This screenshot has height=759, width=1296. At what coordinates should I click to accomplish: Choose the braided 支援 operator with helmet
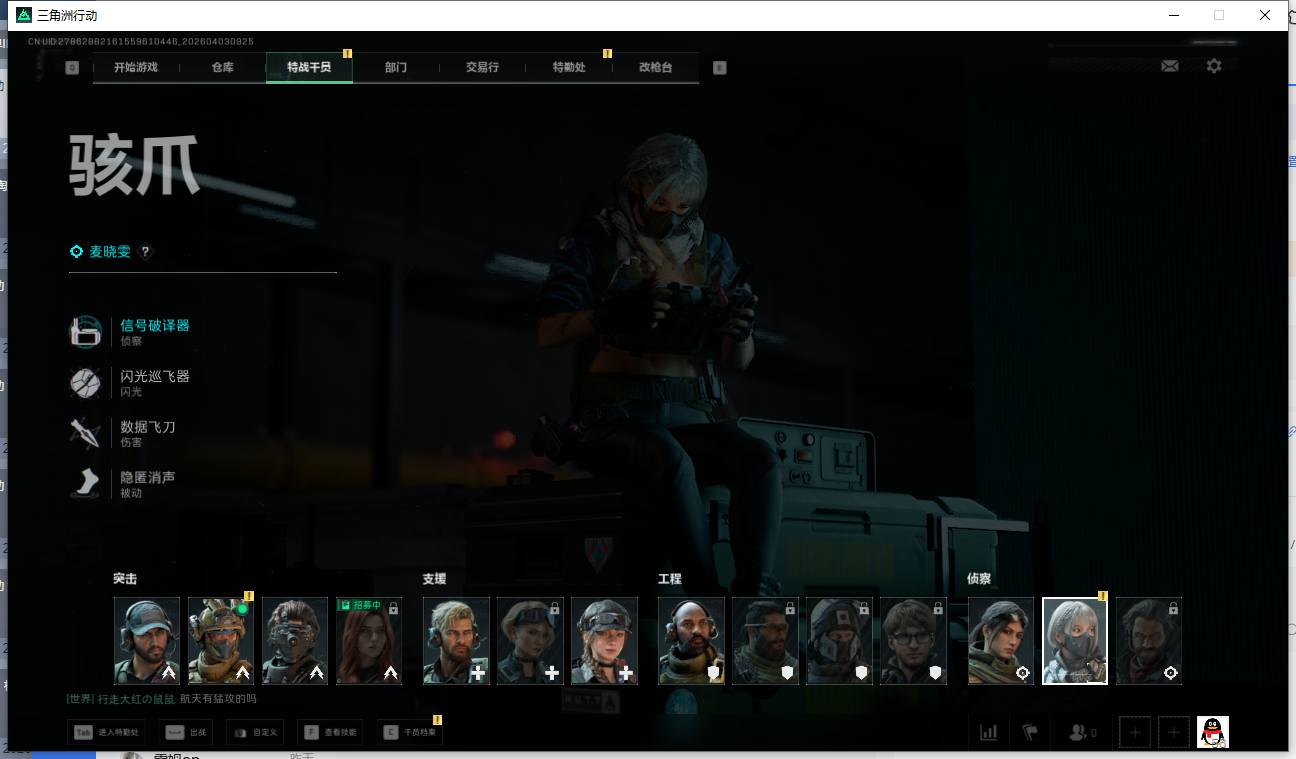coord(604,641)
